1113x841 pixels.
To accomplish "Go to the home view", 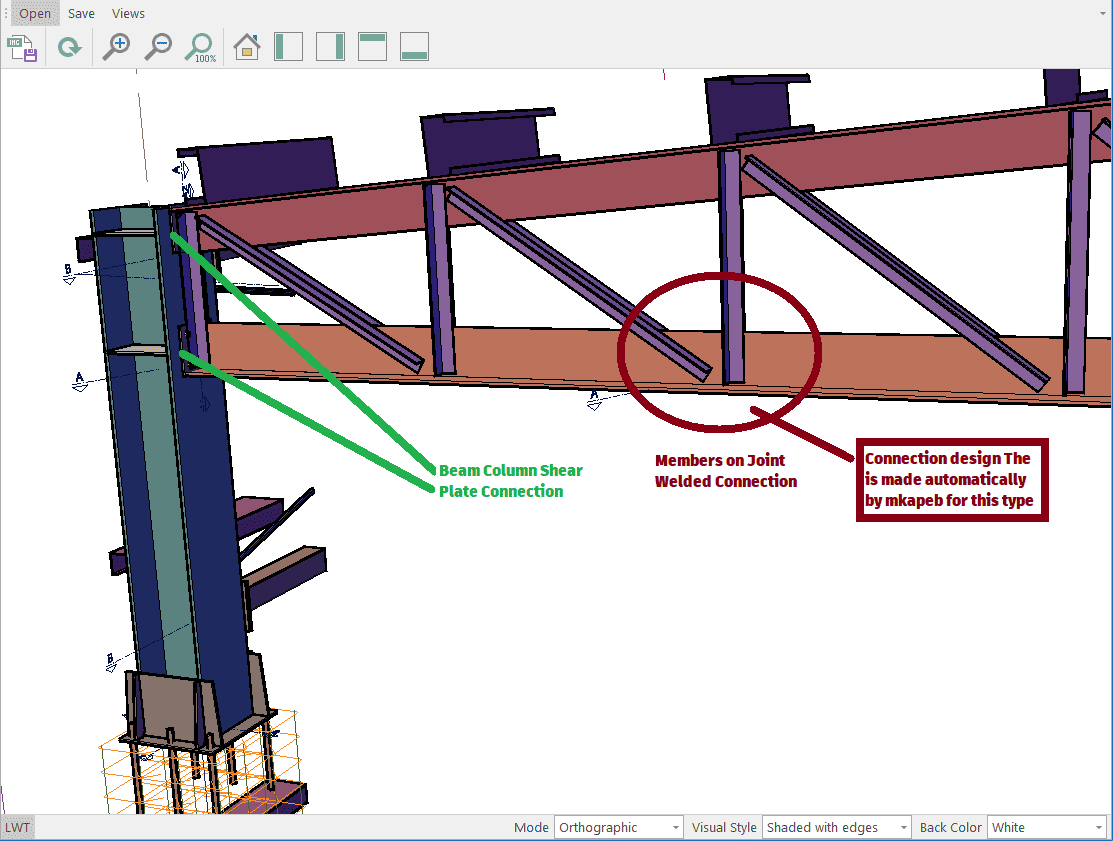I will pyautogui.click(x=247, y=47).
